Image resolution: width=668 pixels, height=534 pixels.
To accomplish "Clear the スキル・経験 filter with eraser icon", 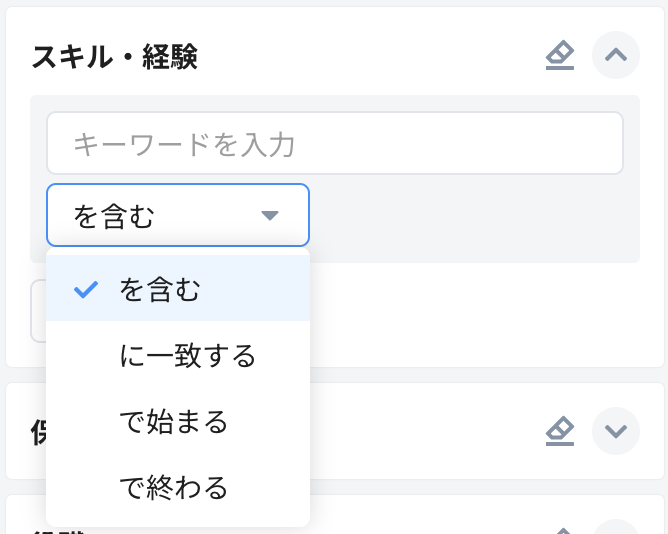I will pos(560,56).
